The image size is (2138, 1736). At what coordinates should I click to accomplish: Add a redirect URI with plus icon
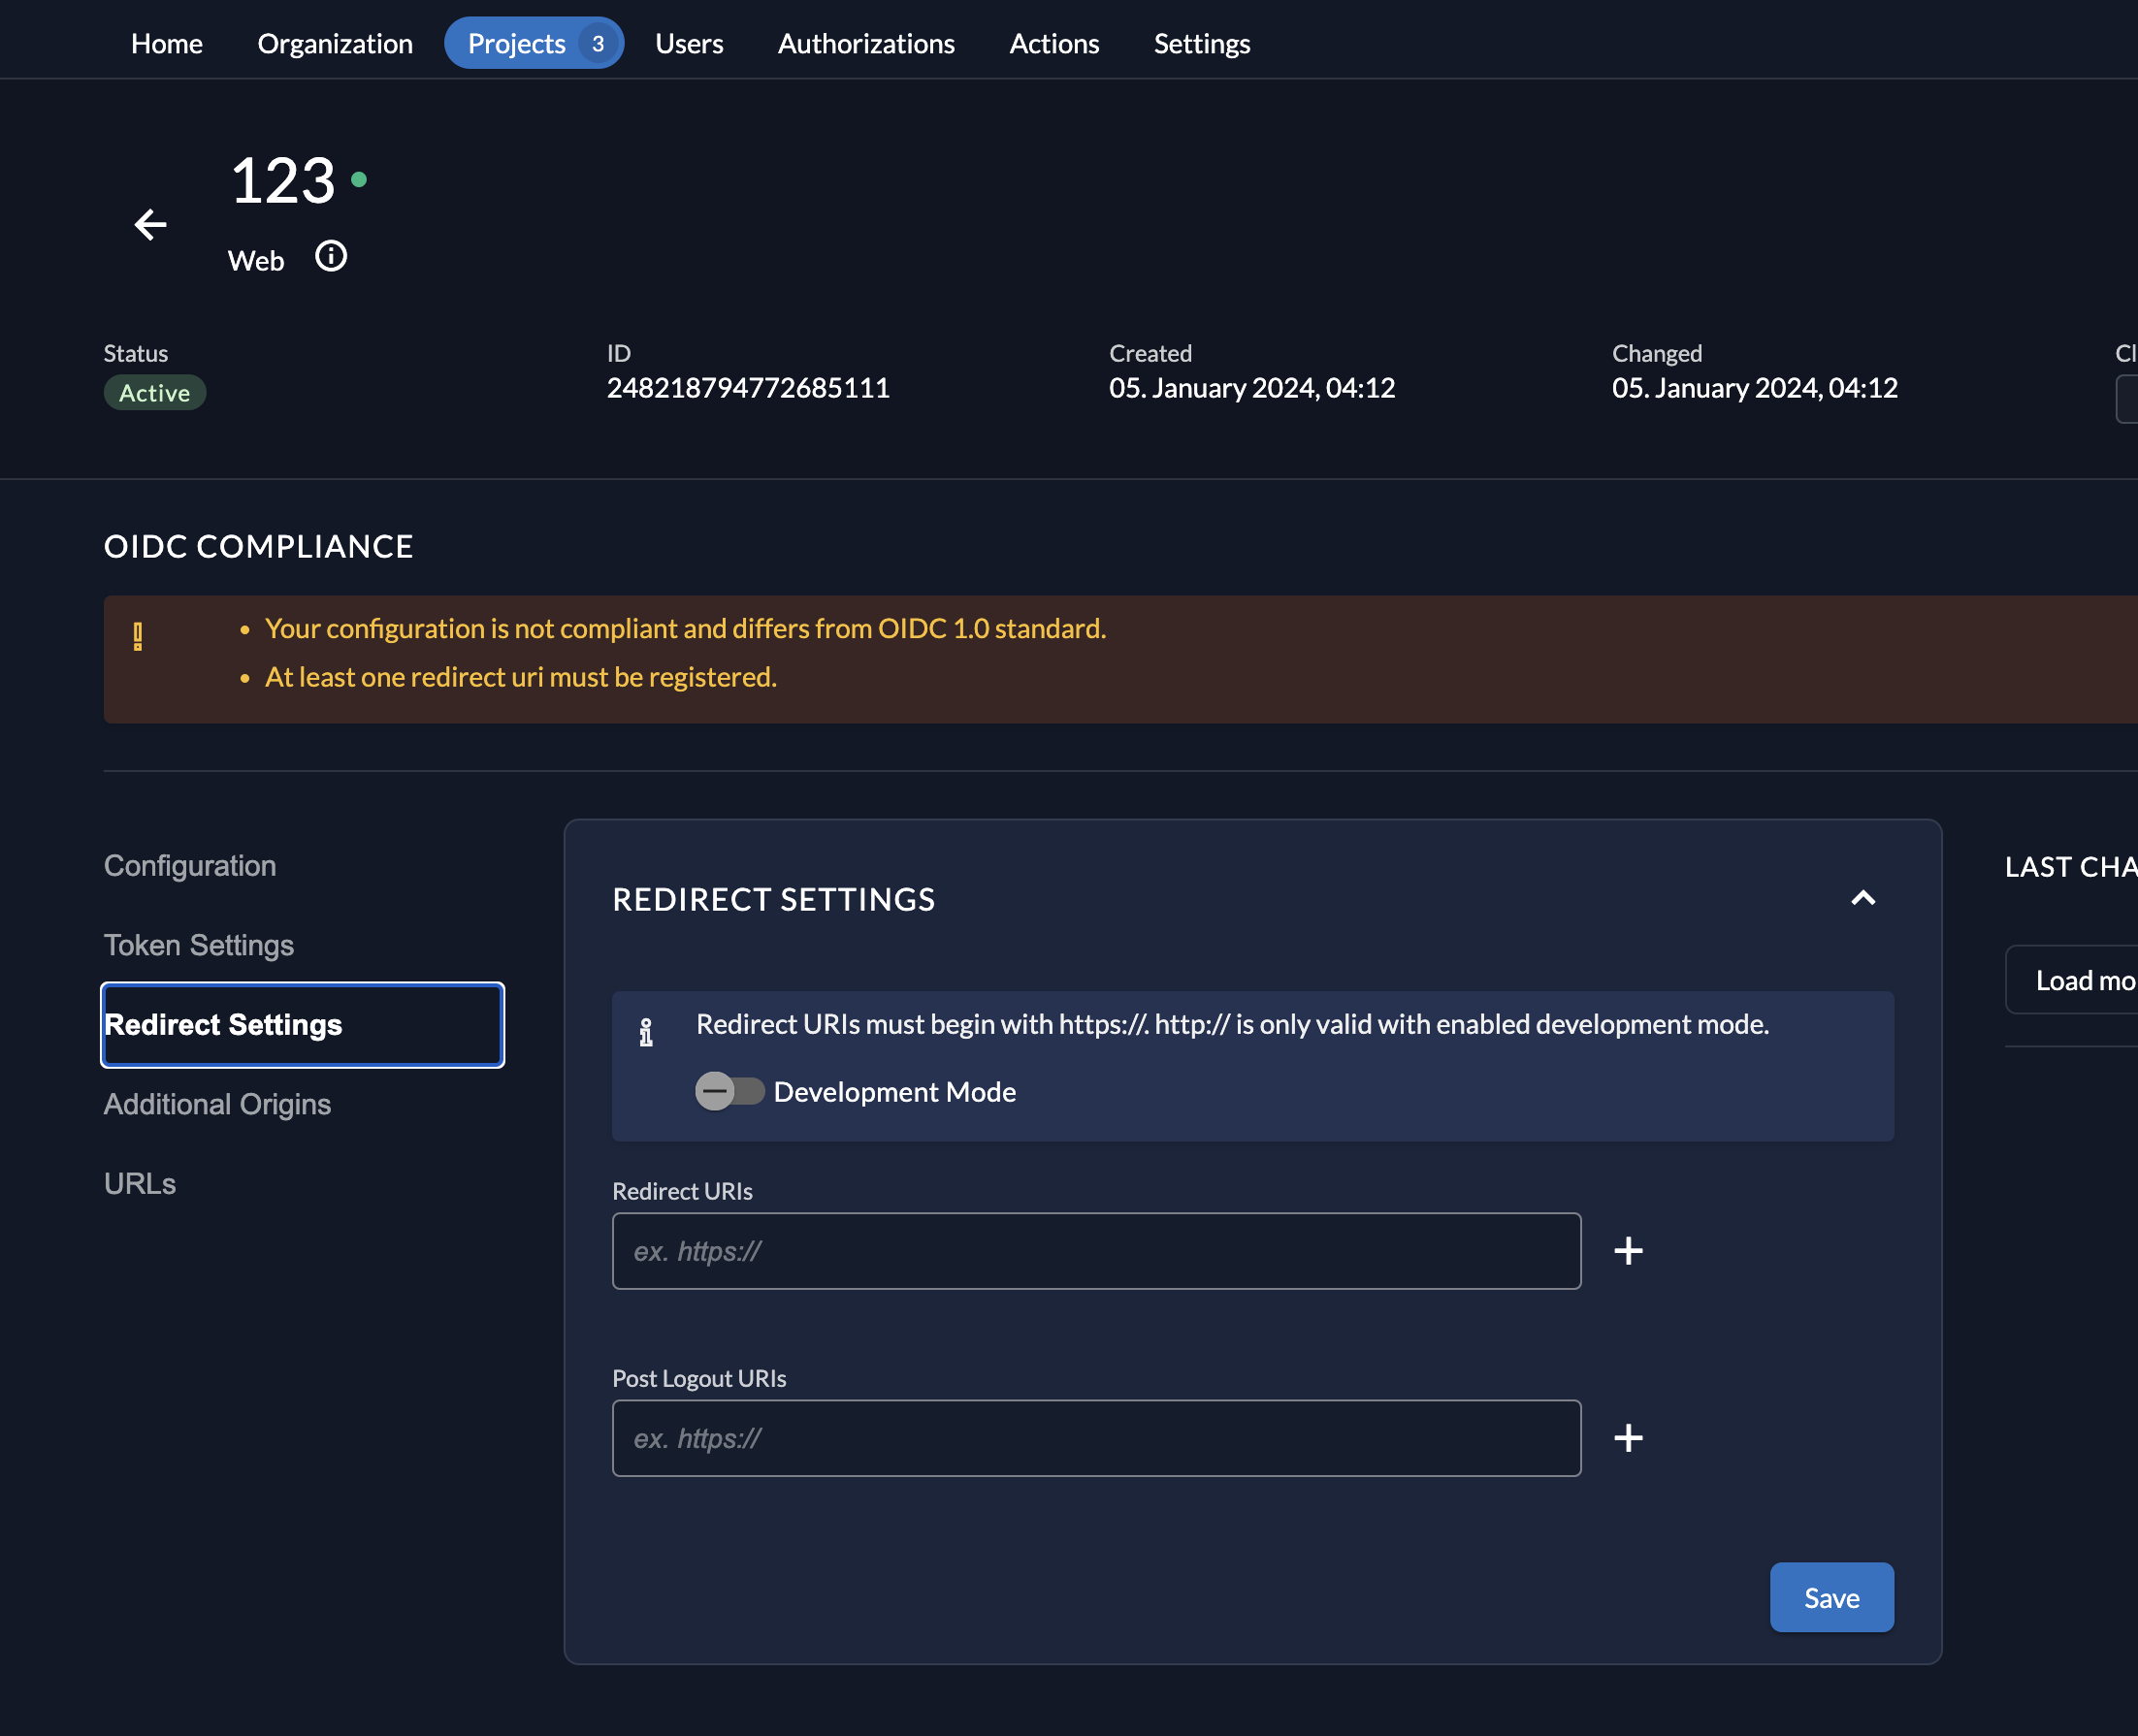[x=1628, y=1251]
